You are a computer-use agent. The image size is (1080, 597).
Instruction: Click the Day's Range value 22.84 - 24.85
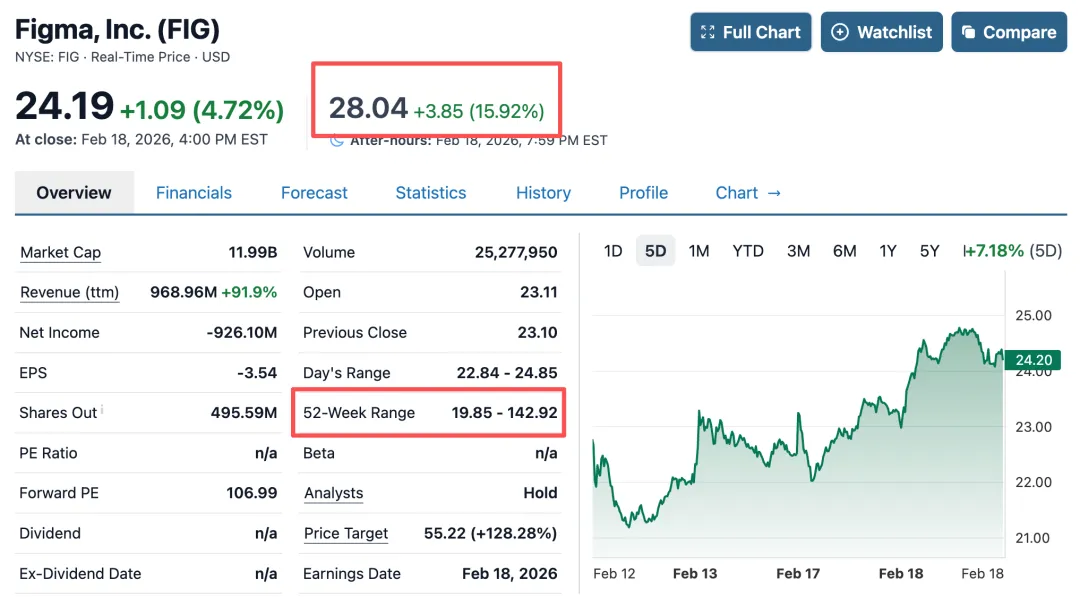507,373
